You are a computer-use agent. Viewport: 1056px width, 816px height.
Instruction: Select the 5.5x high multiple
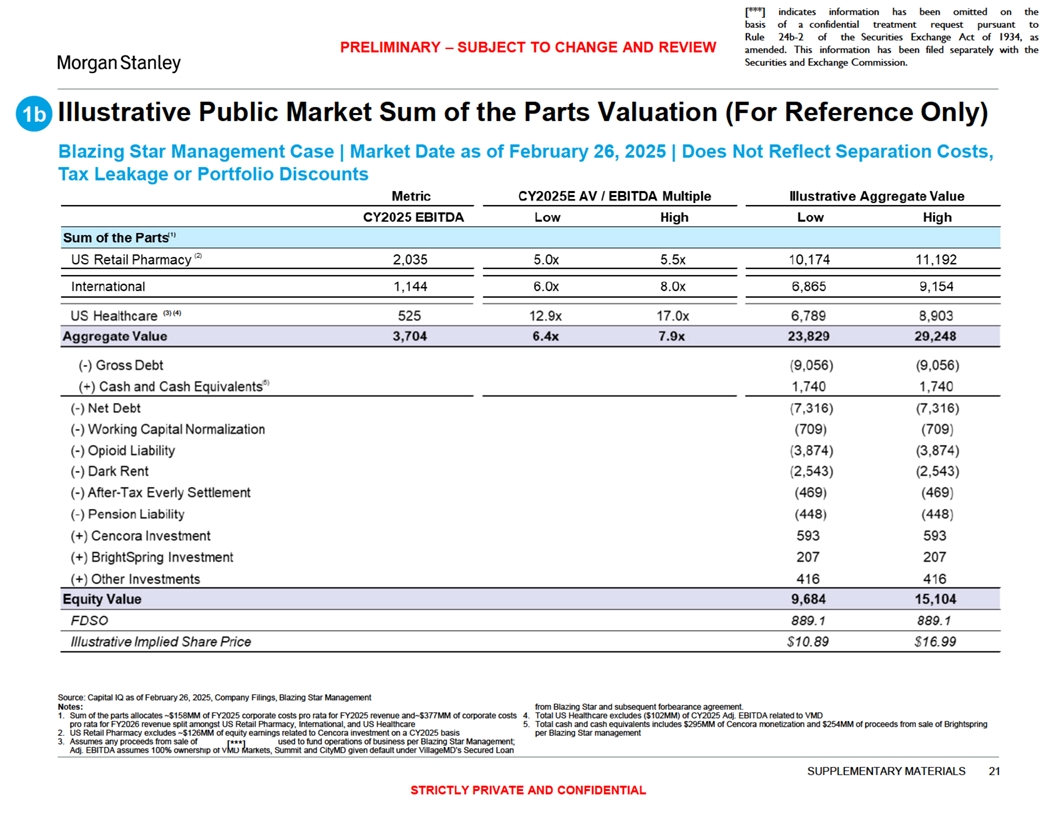pyautogui.click(x=673, y=259)
